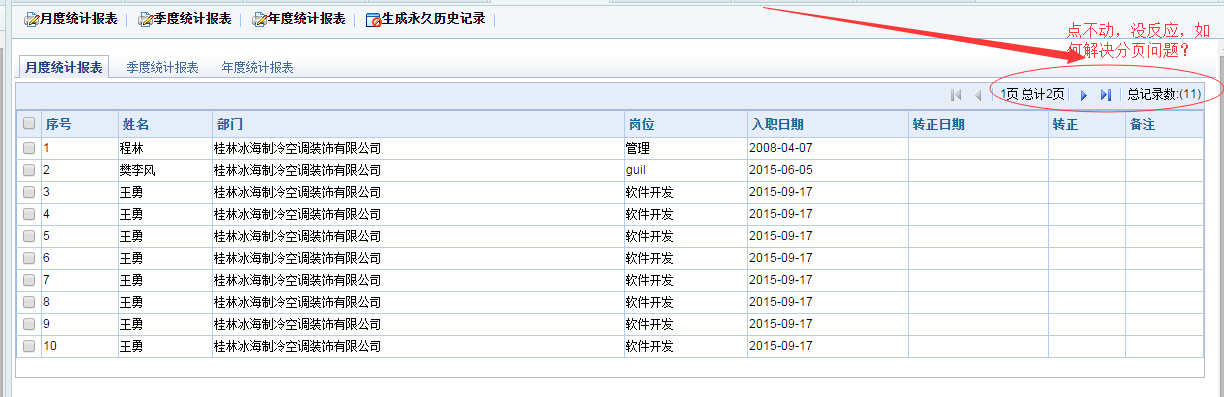1224x397 pixels.
Task: Click the date 2015-06-05
Action: tap(781, 170)
